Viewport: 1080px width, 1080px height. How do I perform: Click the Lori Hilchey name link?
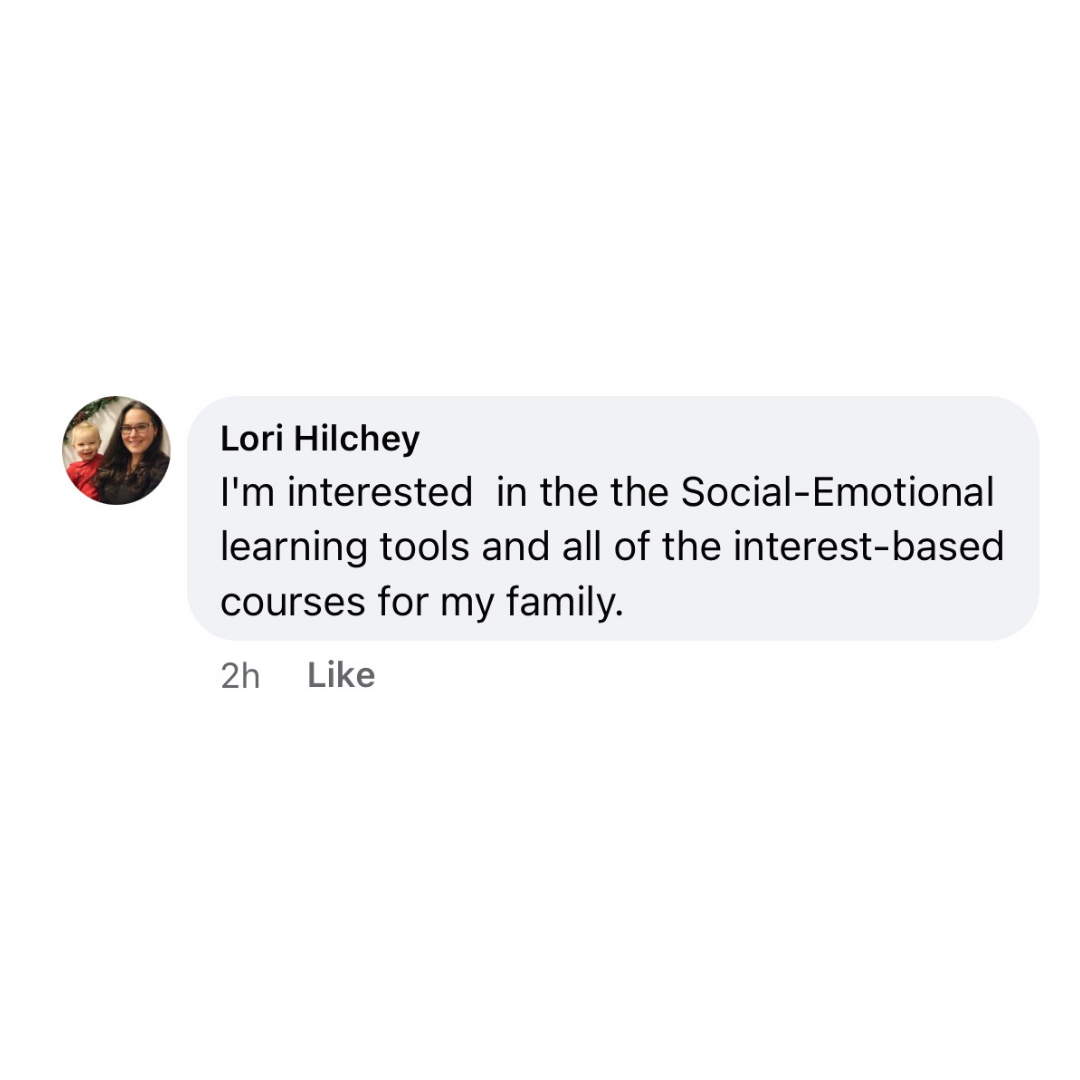pos(320,439)
